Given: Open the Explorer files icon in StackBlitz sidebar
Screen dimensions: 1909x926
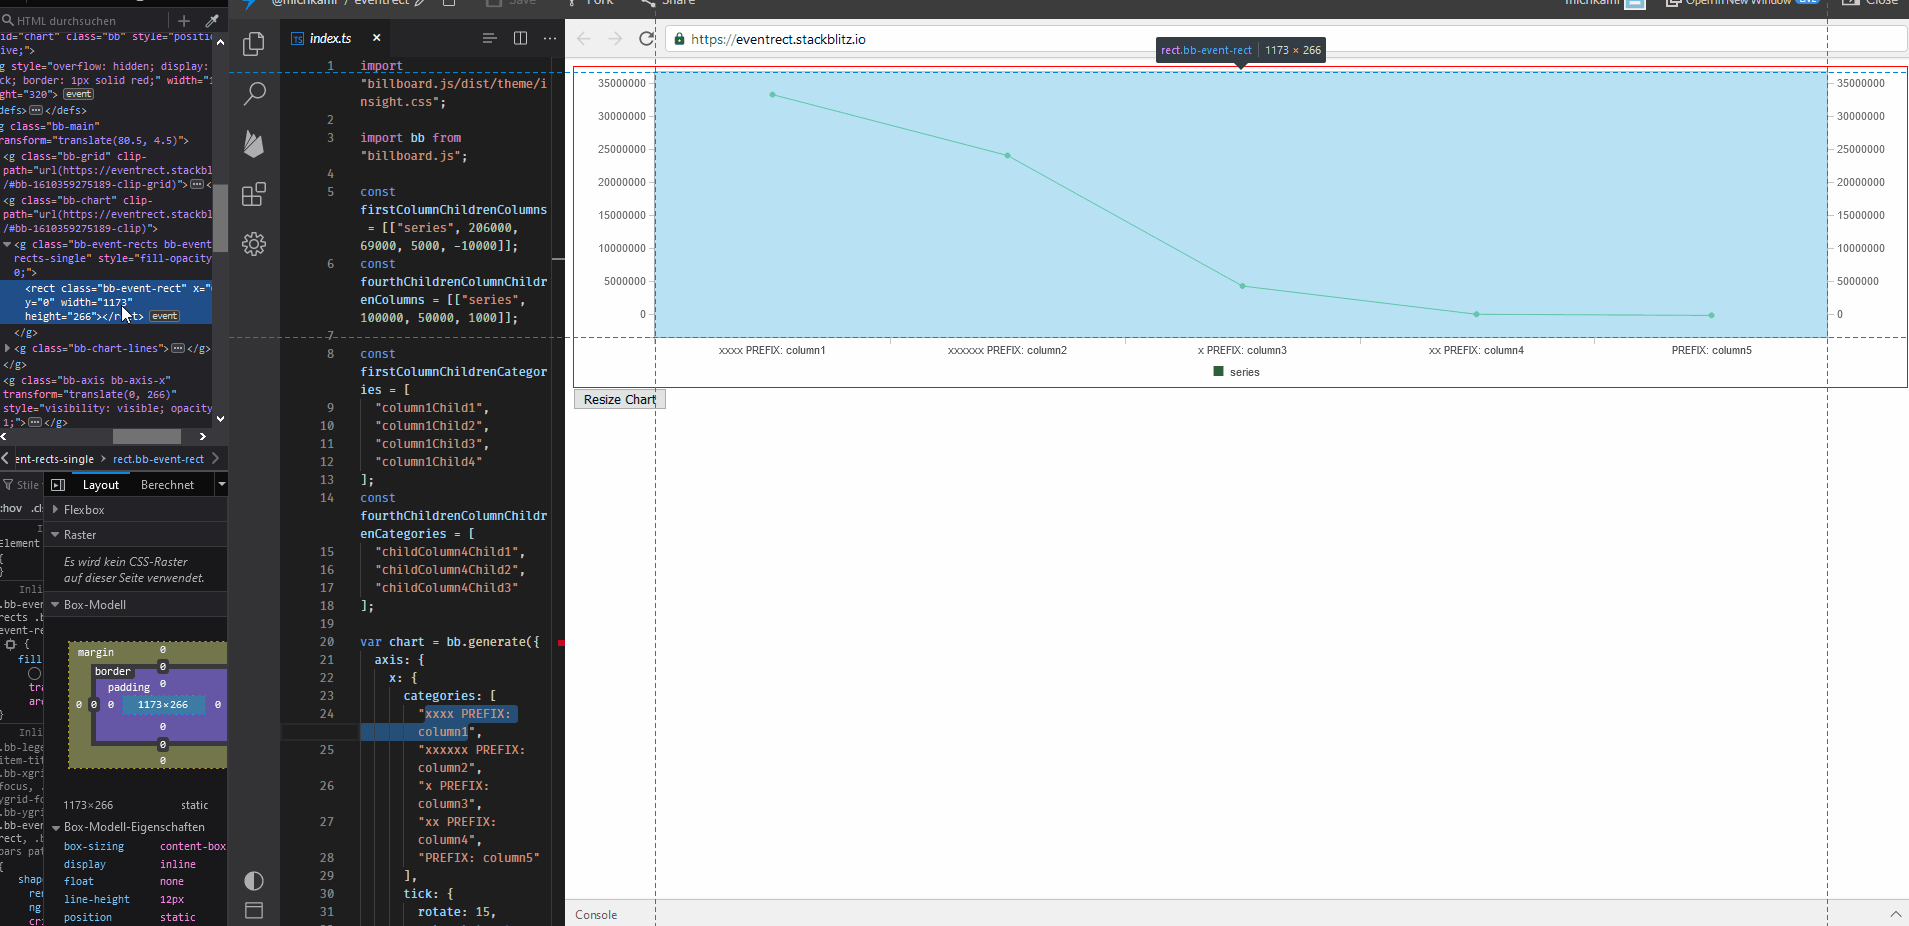Looking at the screenshot, I should (254, 44).
